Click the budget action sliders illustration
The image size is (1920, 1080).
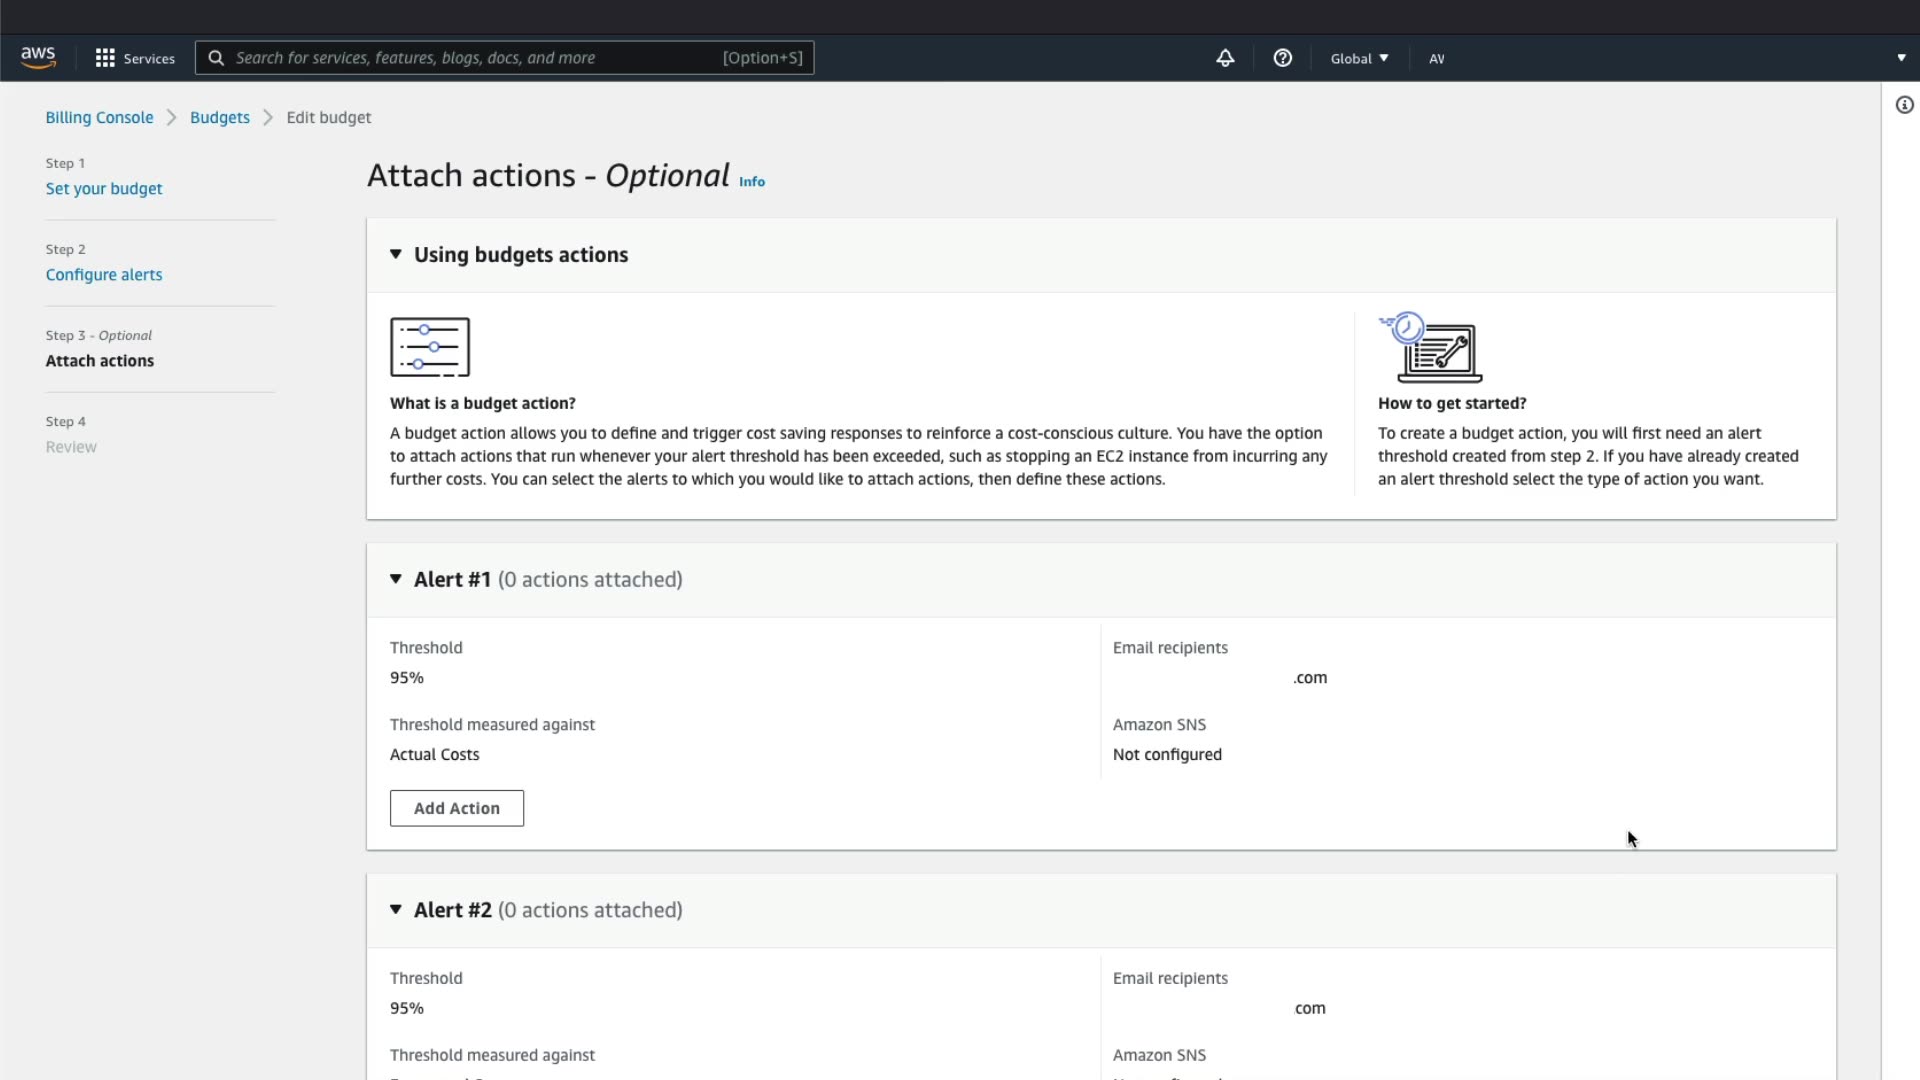pyautogui.click(x=430, y=347)
